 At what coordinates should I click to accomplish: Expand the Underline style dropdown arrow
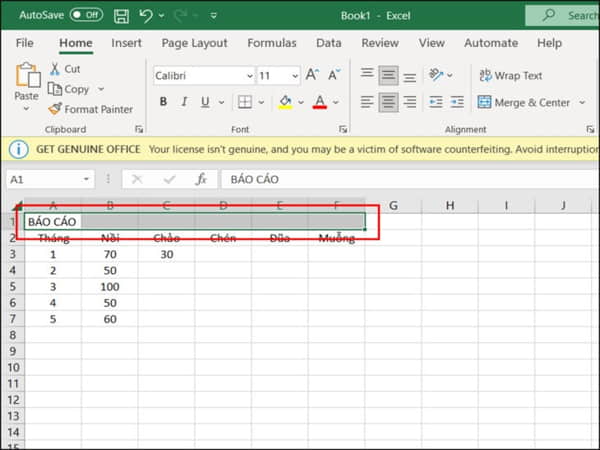[221, 102]
